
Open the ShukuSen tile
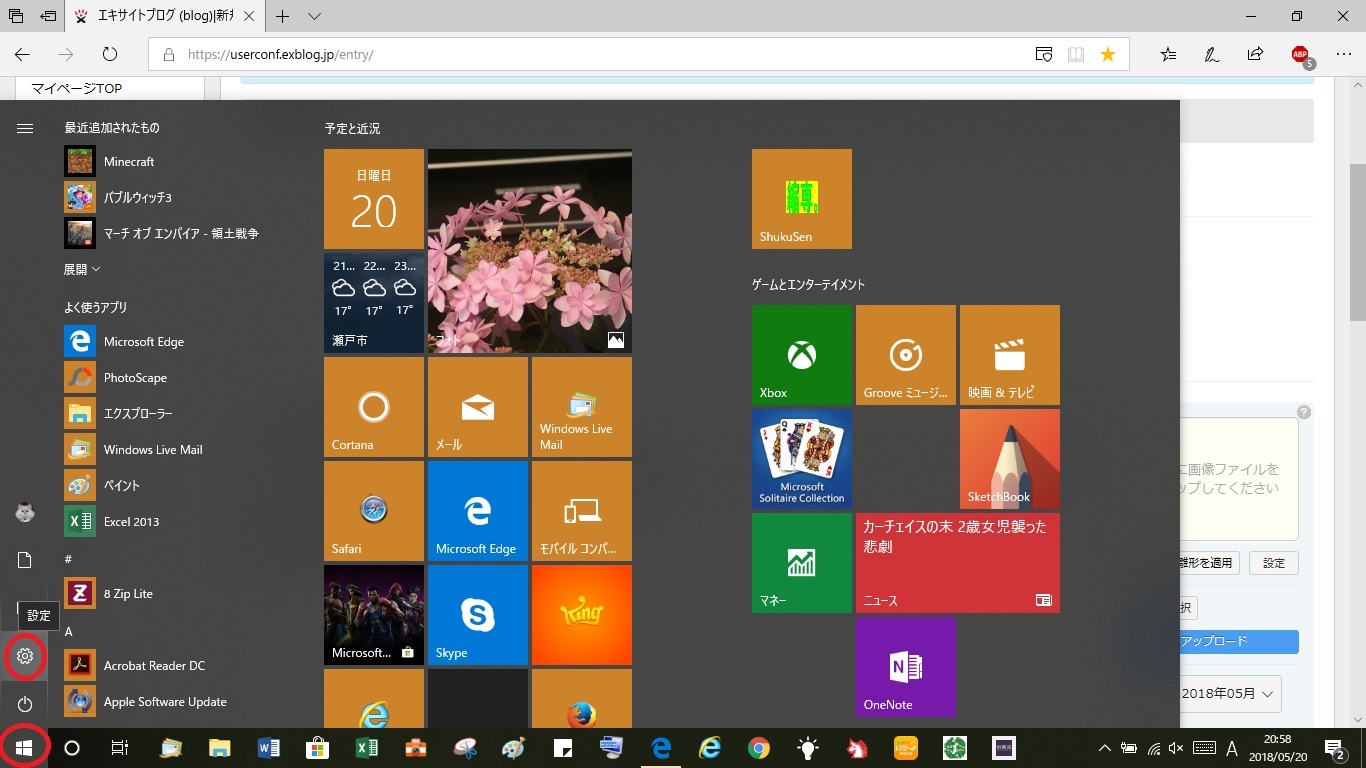point(802,199)
